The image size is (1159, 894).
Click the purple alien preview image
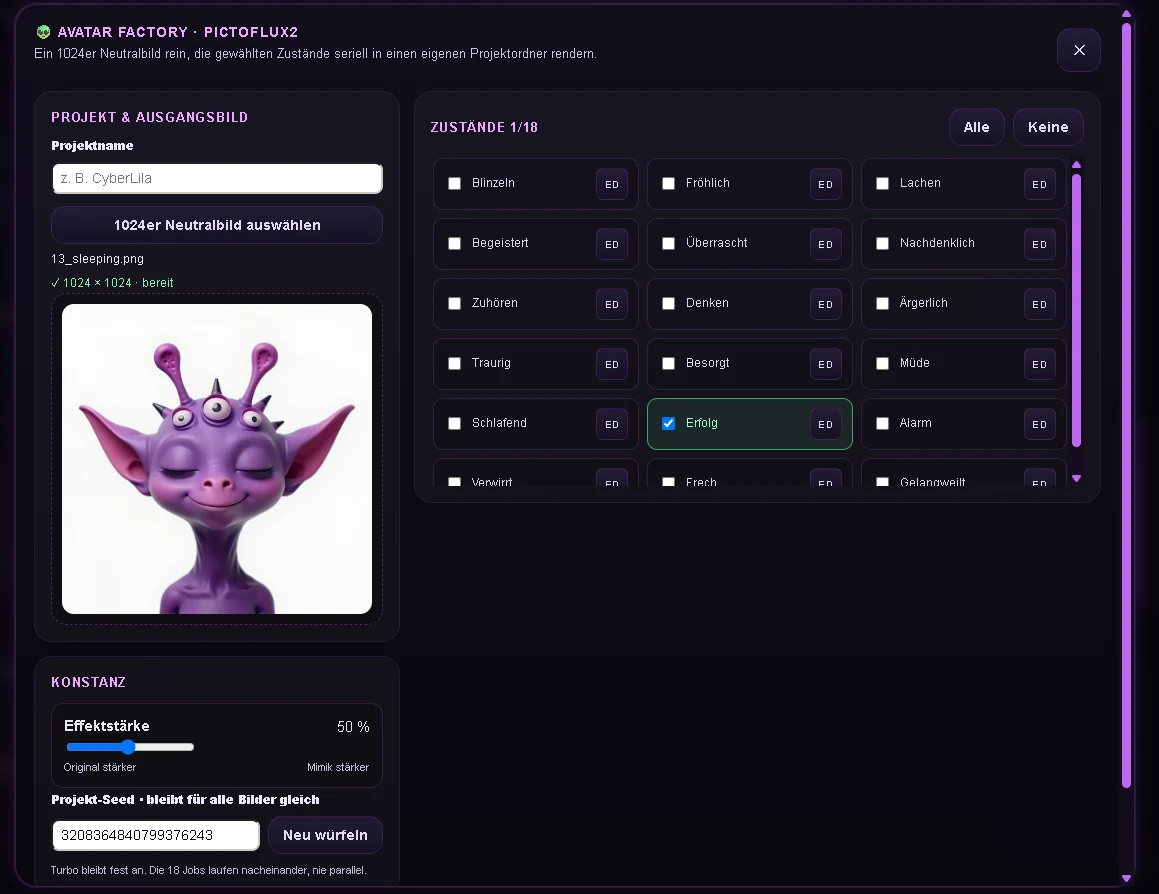217,458
